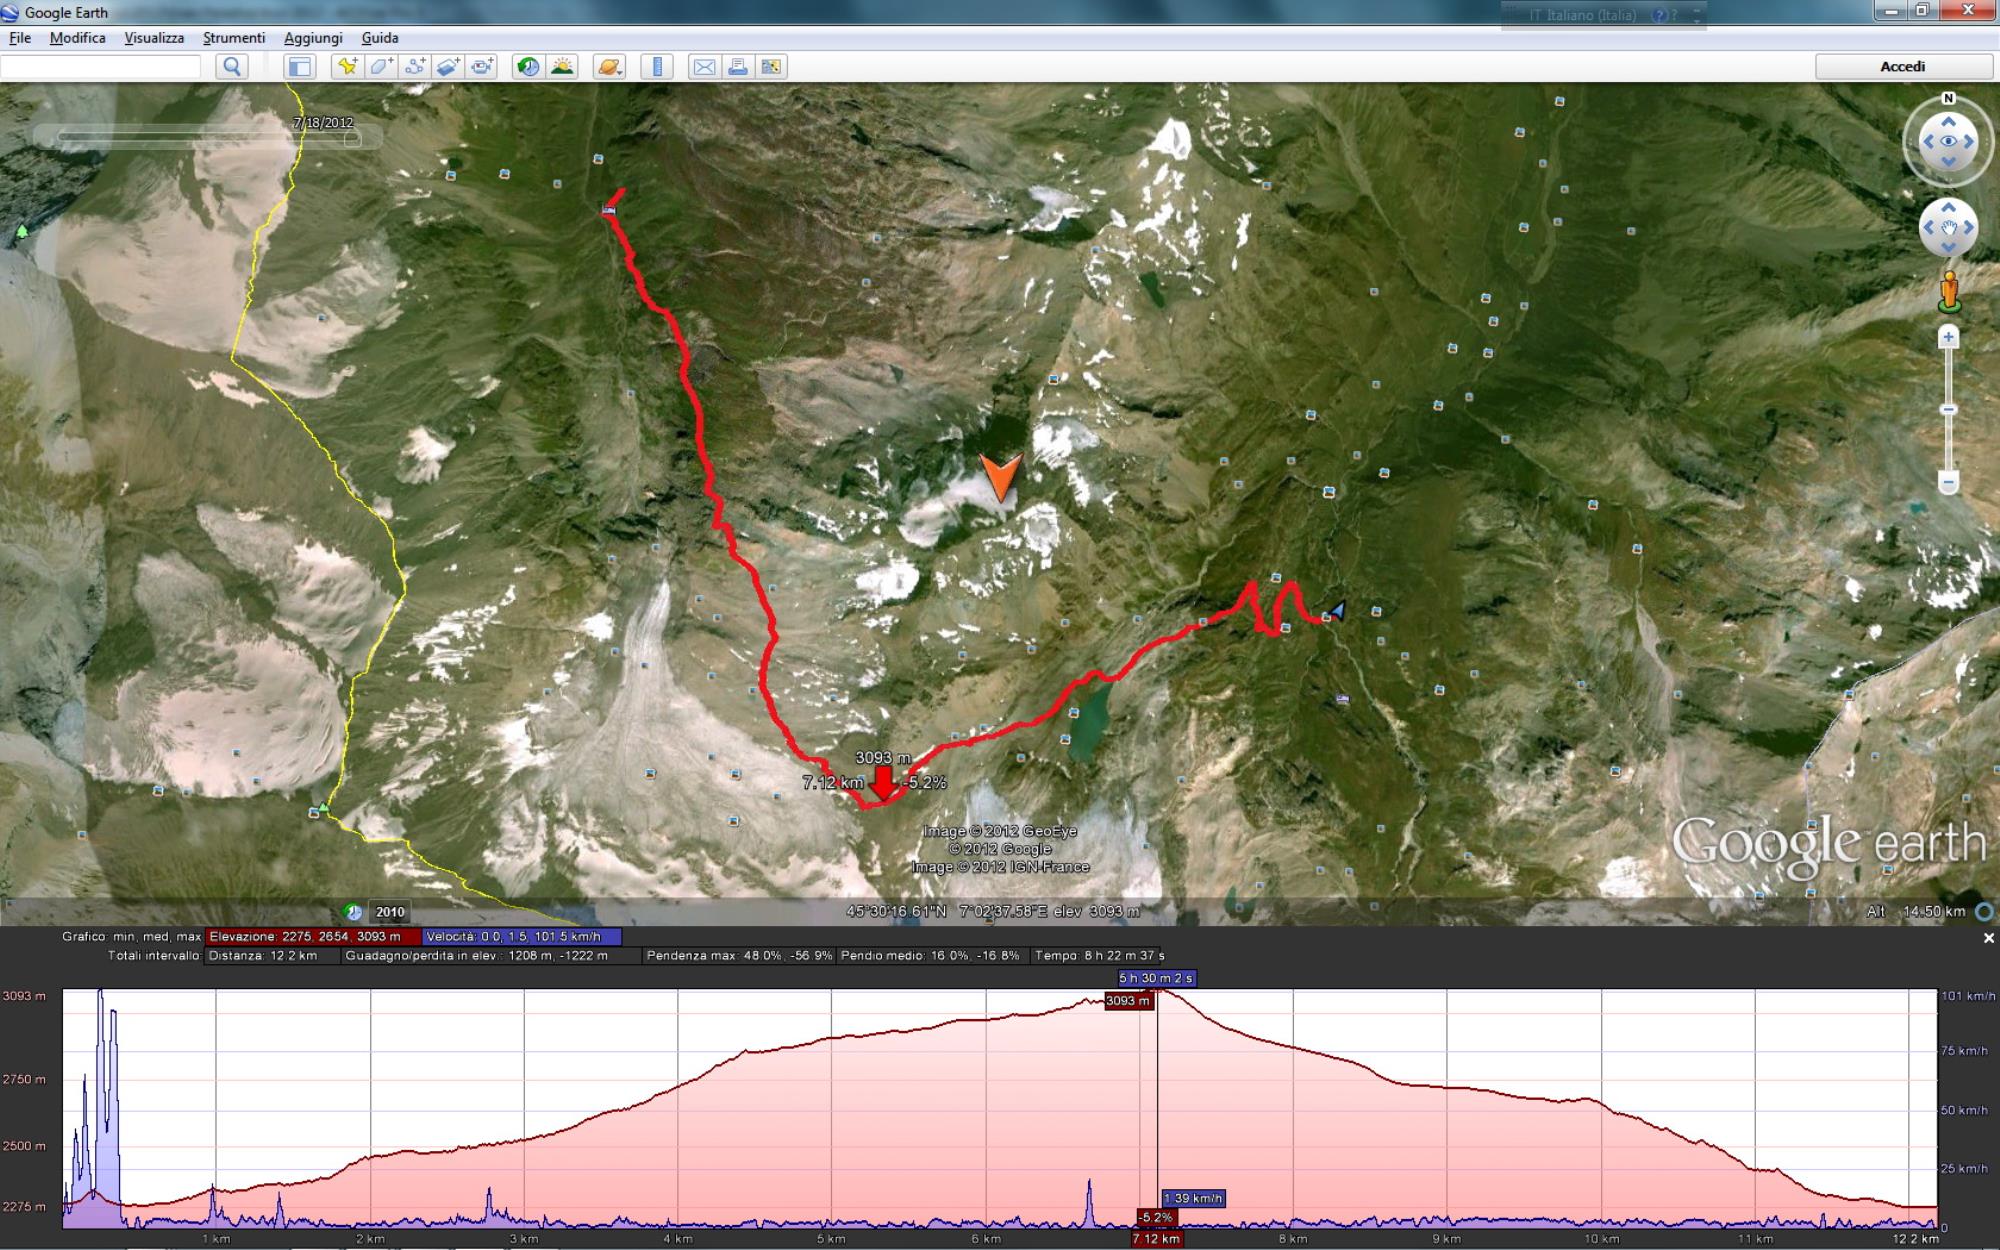Click the green tent icon at left edge

22,231
